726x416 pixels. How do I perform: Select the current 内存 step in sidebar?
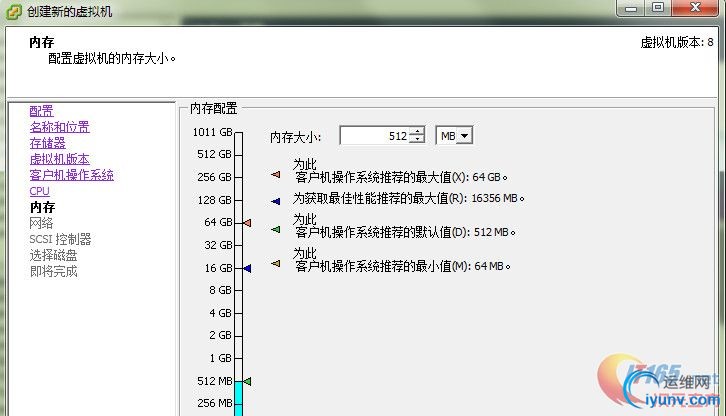42,207
